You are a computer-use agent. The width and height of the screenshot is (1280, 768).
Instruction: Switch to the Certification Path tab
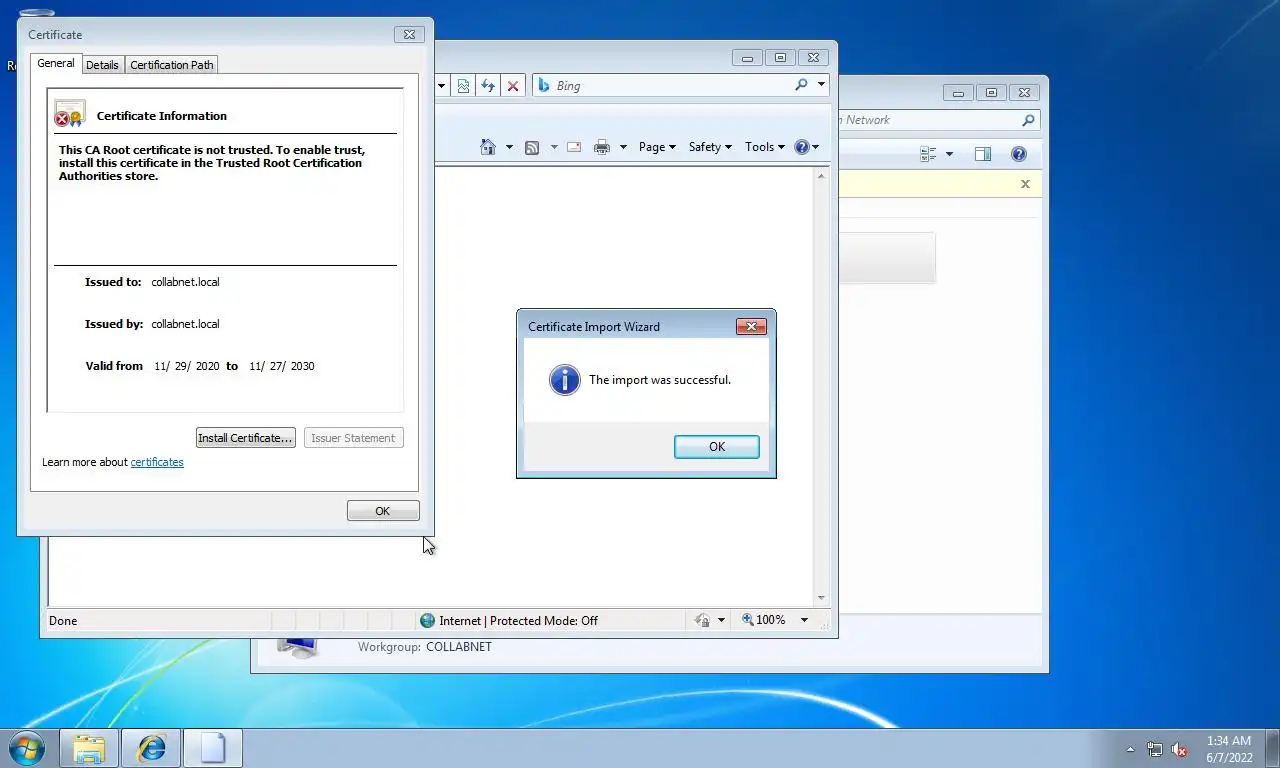click(x=172, y=65)
